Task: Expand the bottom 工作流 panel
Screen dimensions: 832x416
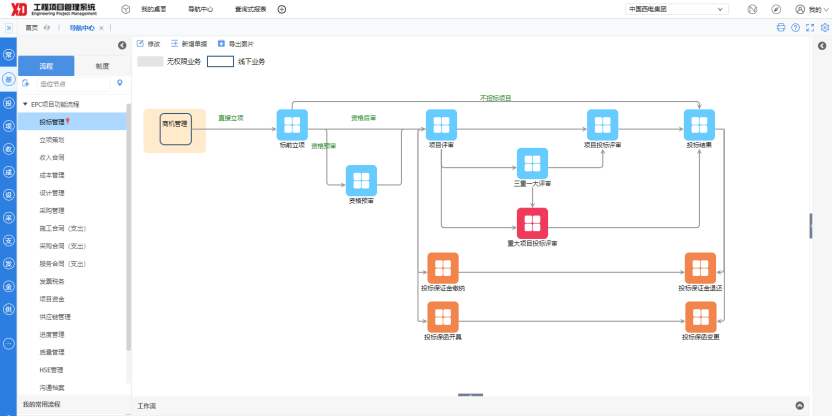Action: [x=799, y=406]
